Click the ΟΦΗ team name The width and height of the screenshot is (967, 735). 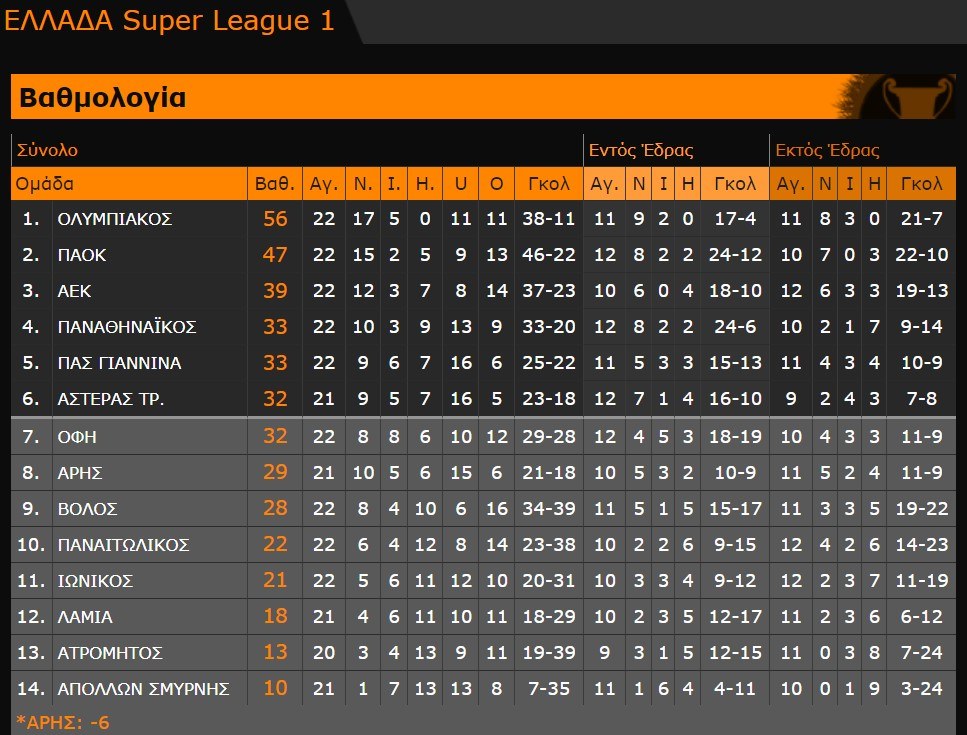point(77,437)
